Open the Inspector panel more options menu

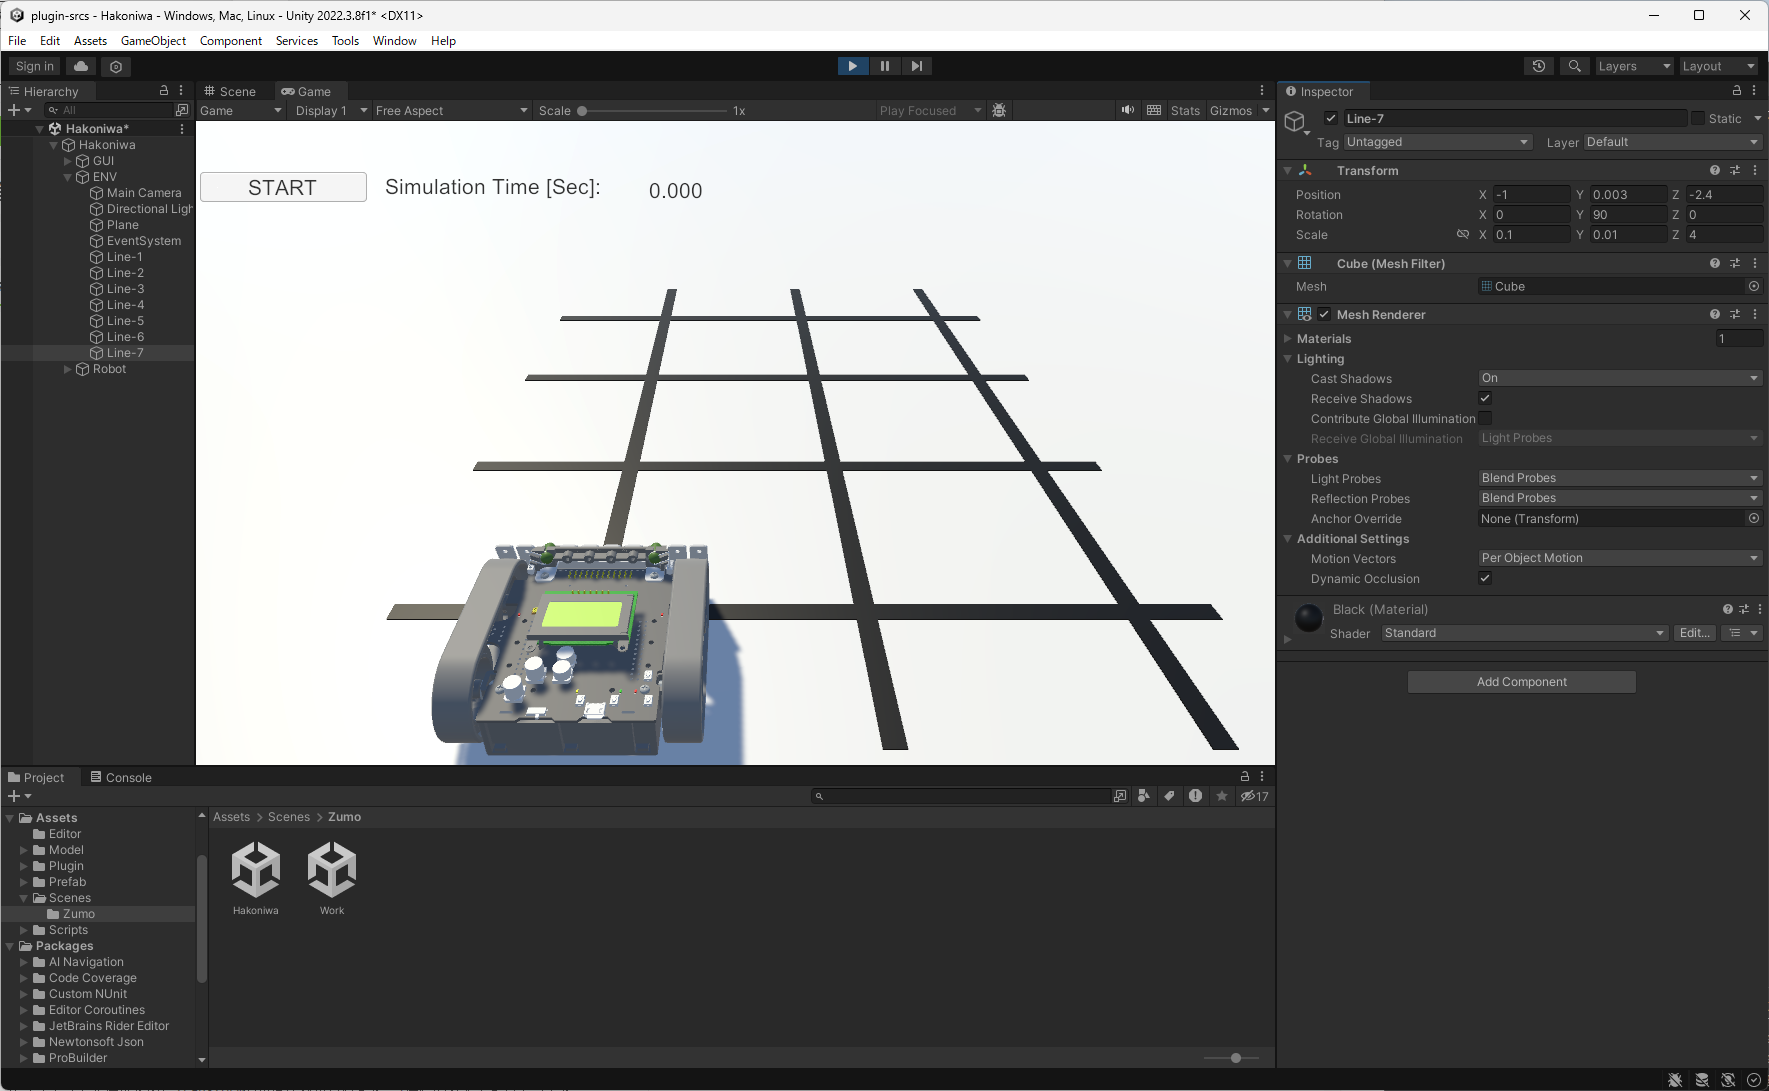click(1754, 91)
